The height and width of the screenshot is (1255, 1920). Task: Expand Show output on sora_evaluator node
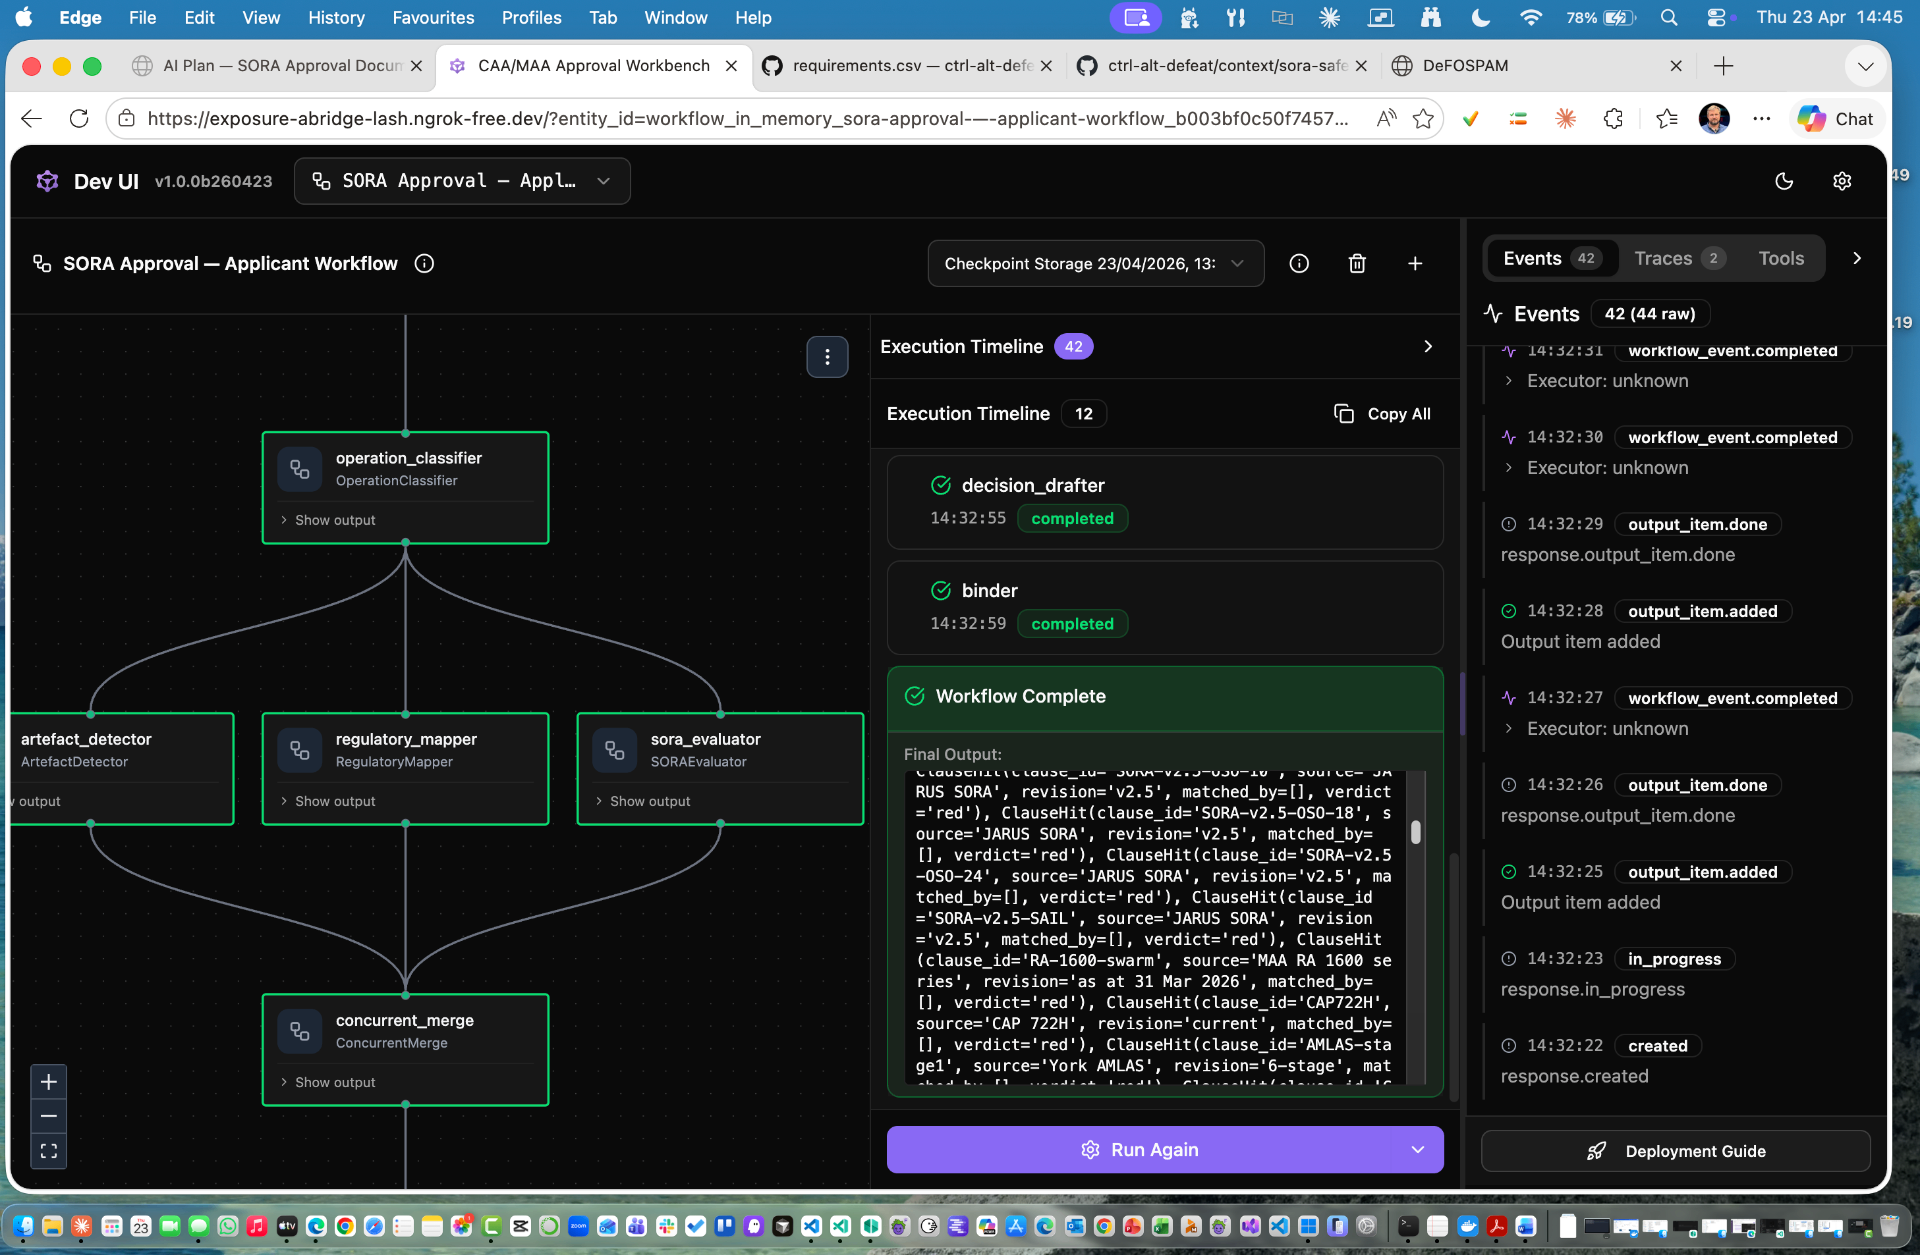(x=643, y=801)
